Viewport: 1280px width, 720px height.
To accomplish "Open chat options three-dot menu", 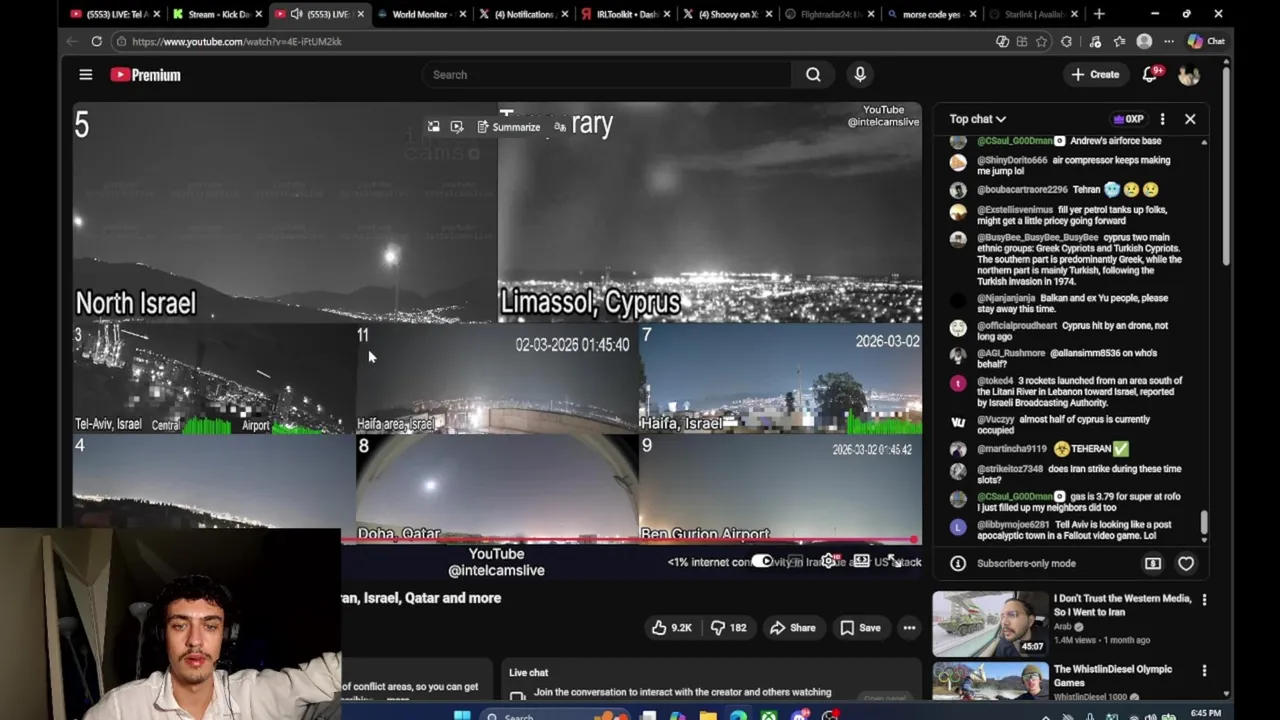I will pos(1162,119).
